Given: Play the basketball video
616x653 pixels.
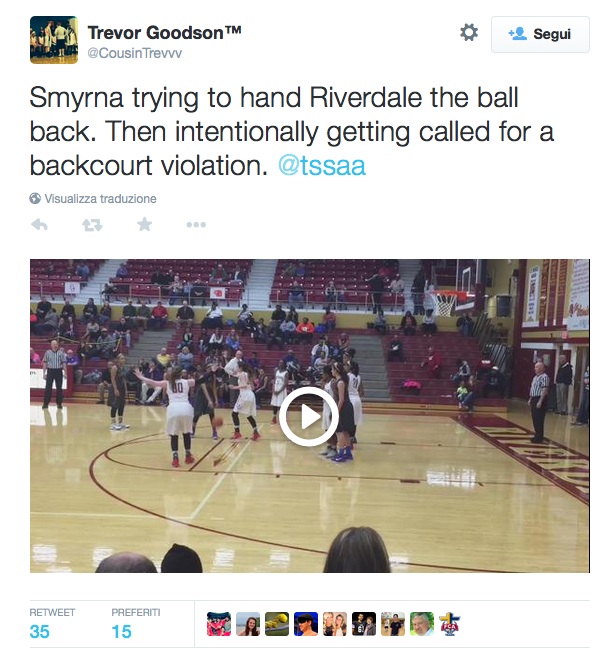Looking at the screenshot, I should (309, 416).
